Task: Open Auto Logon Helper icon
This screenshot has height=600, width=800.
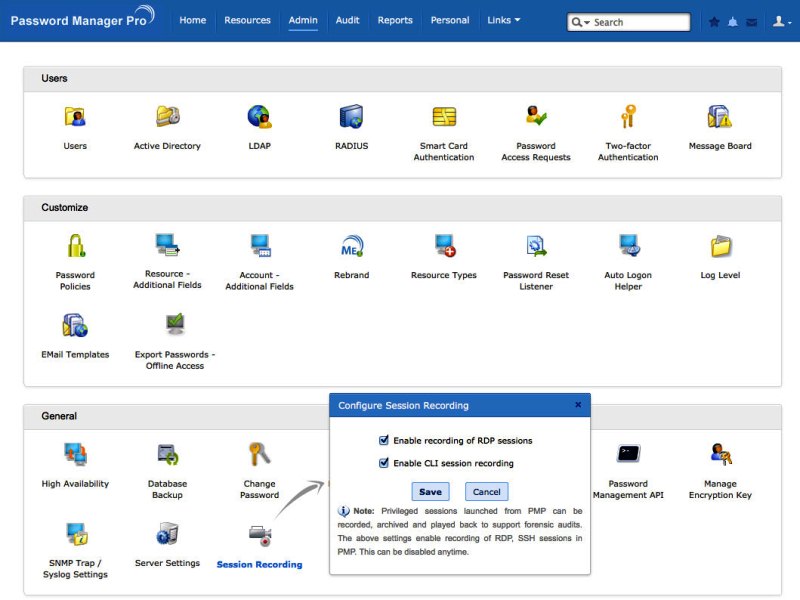Action: (629, 245)
